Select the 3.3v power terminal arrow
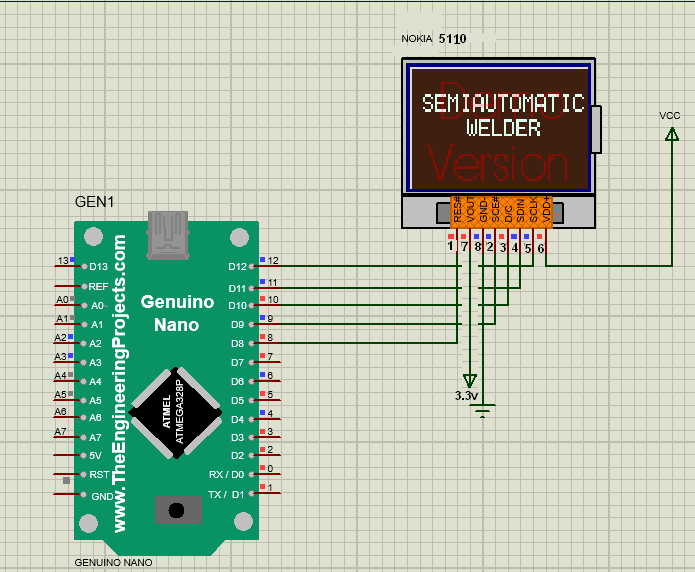695x572 pixels. coord(470,381)
